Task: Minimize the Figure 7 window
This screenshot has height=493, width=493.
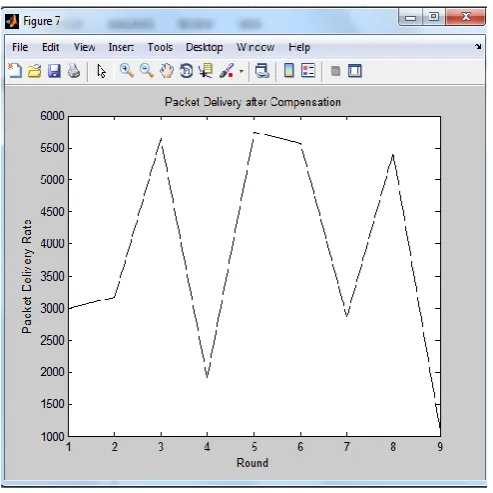Action: tap(411, 17)
